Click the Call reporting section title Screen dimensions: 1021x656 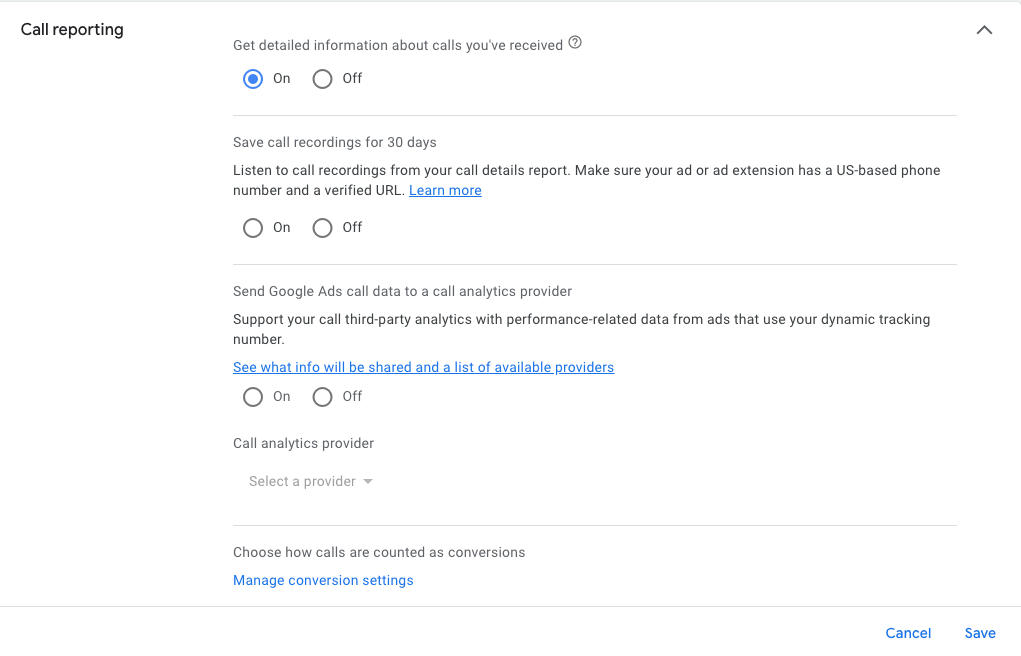click(72, 29)
